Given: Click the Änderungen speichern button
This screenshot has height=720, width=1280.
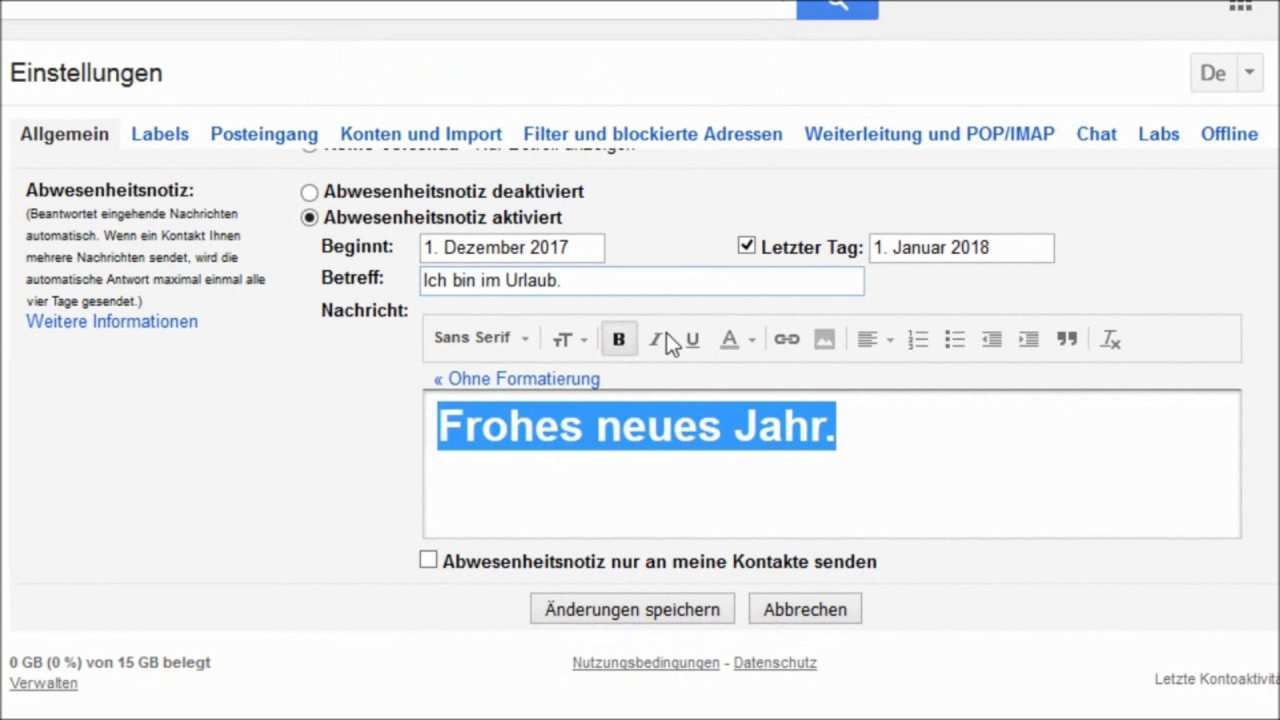Looking at the screenshot, I should tap(632, 609).
